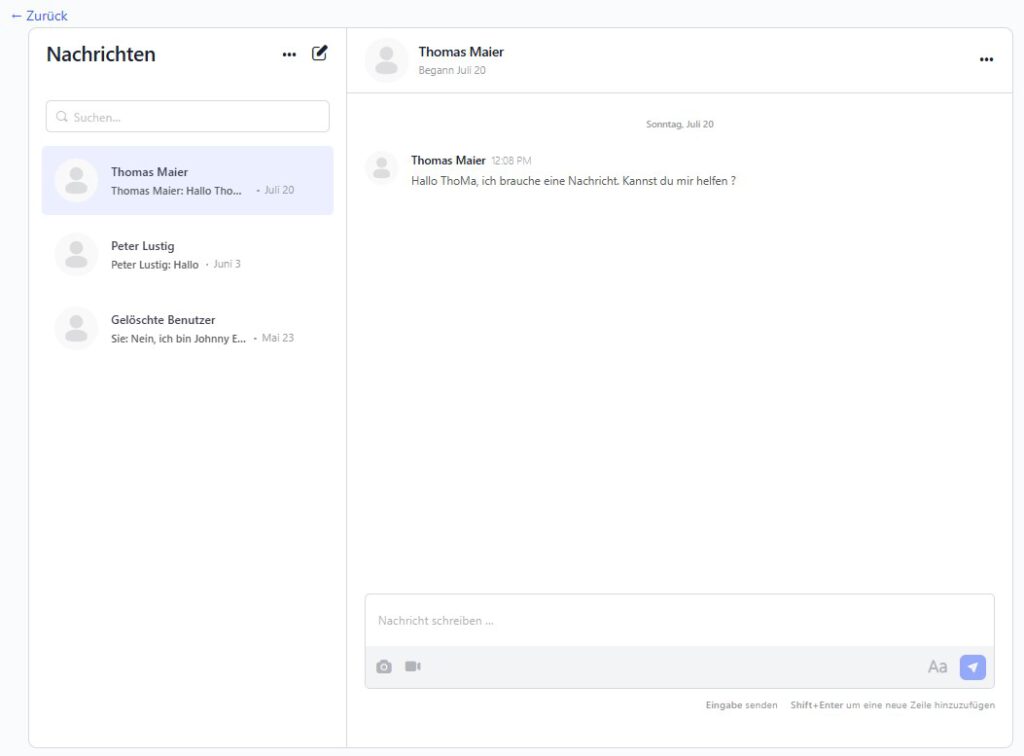Image resolution: width=1024 pixels, height=756 pixels.
Task: Open conversation options menu for Thomas Maier
Action: pyautogui.click(x=986, y=60)
